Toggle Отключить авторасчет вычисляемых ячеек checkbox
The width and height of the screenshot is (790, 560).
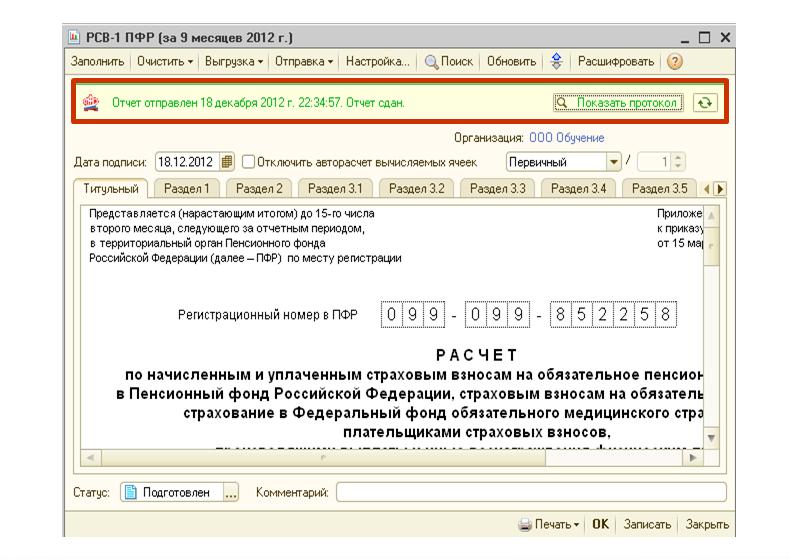[x=249, y=162]
